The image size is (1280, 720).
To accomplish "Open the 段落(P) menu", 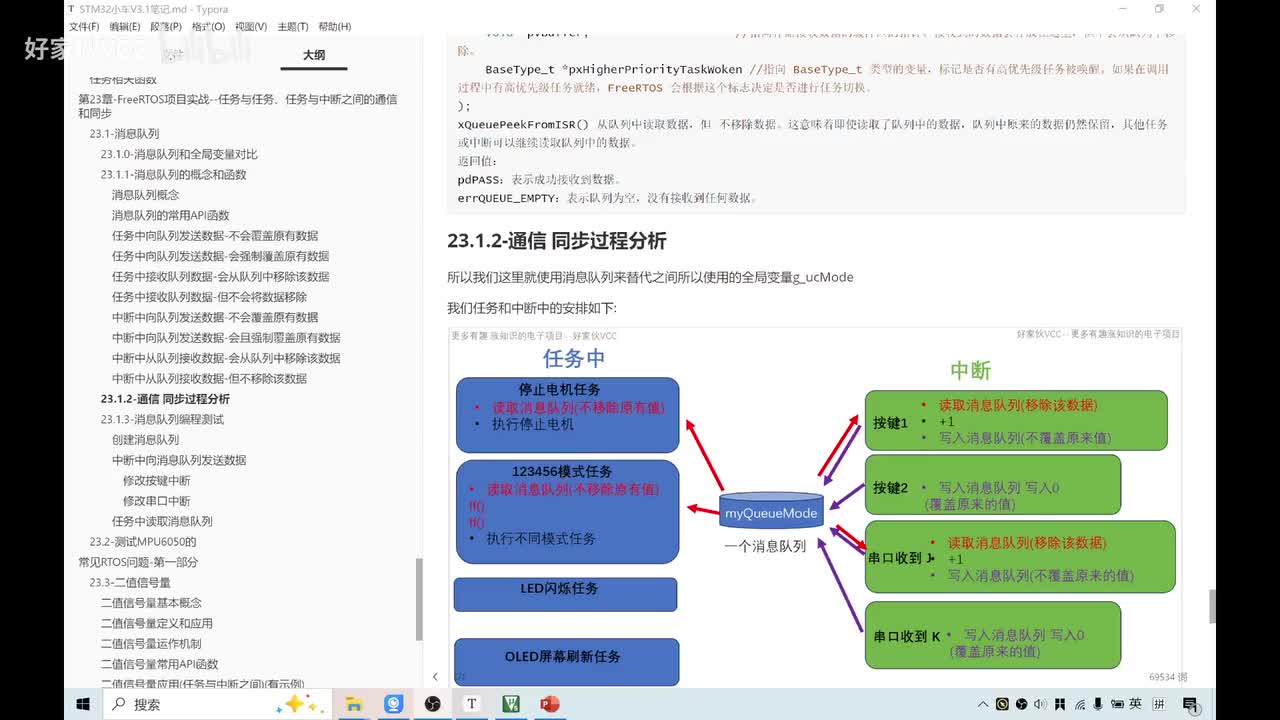I will pos(166,26).
